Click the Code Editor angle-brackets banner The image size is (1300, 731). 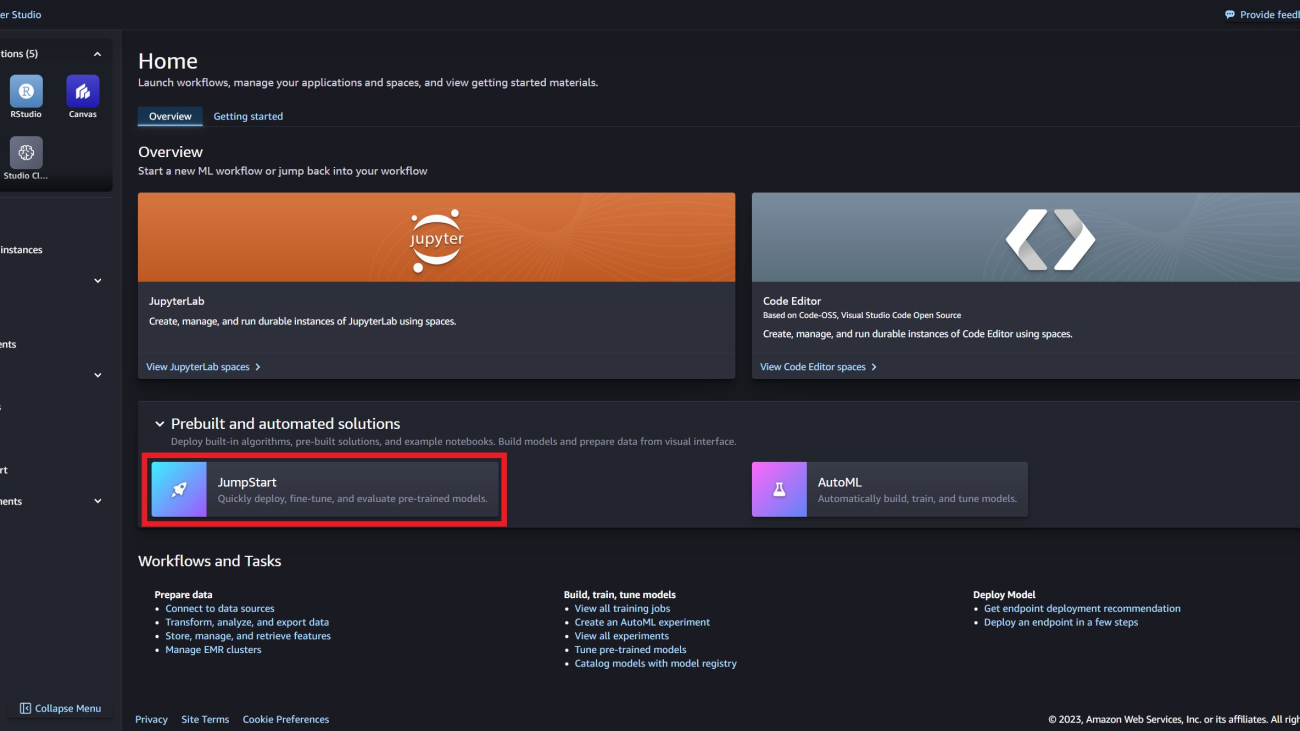pyautogui.click(x=1026, y=238)
